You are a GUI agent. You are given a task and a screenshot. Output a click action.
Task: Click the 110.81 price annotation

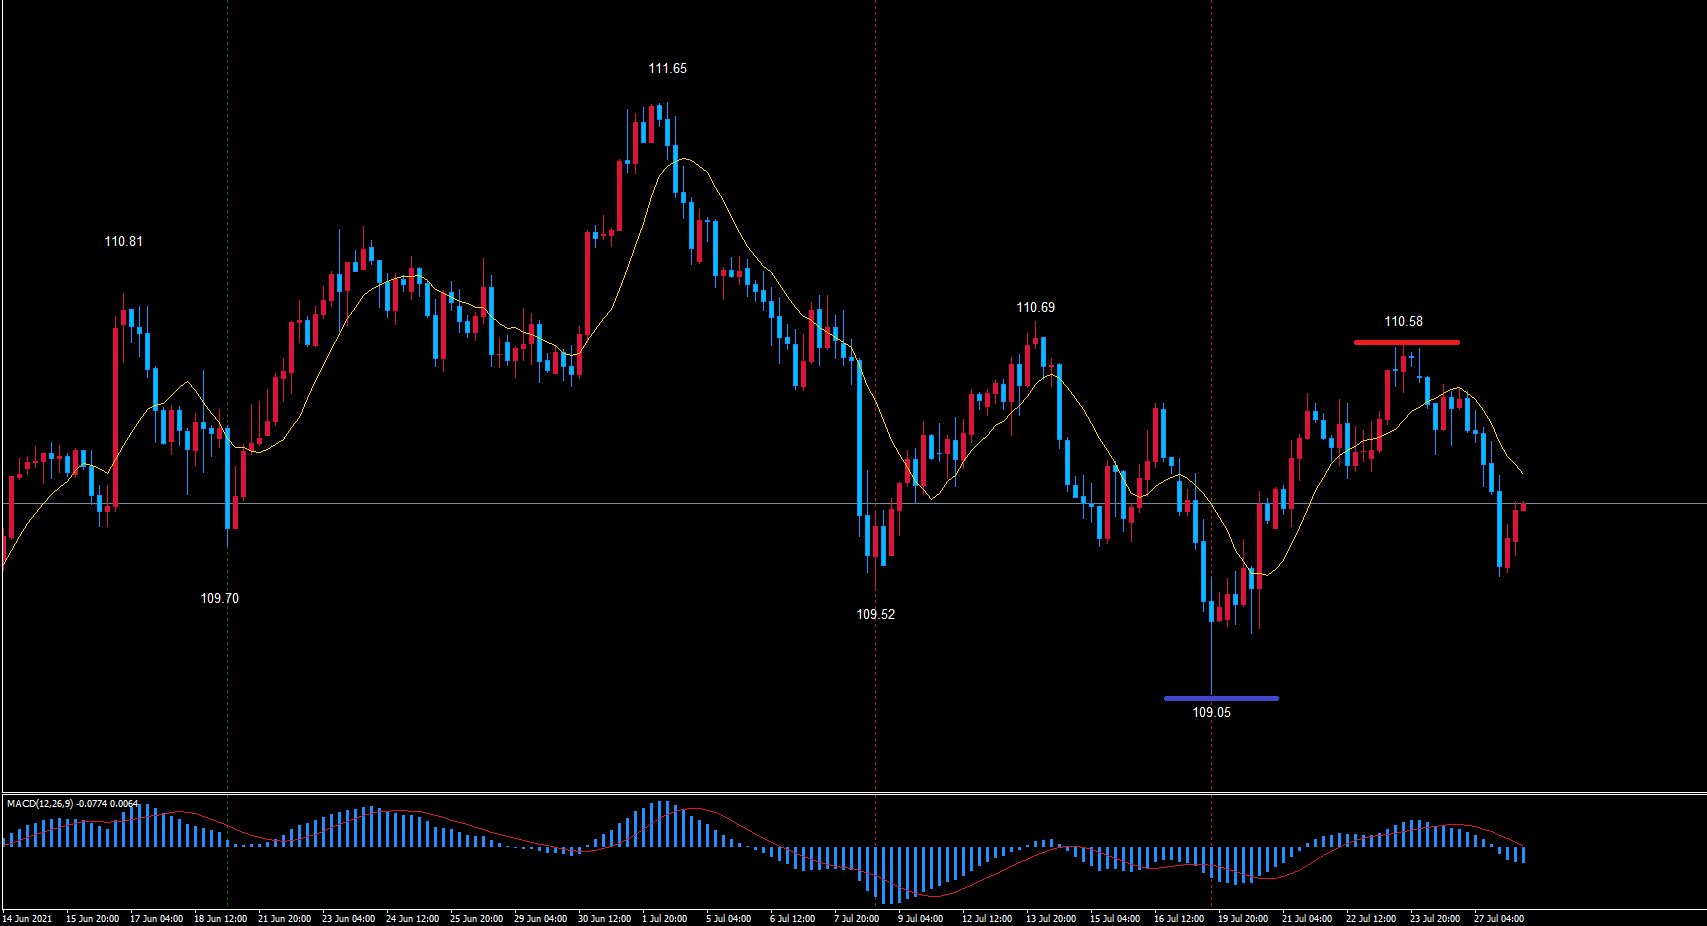click(122, 241)
